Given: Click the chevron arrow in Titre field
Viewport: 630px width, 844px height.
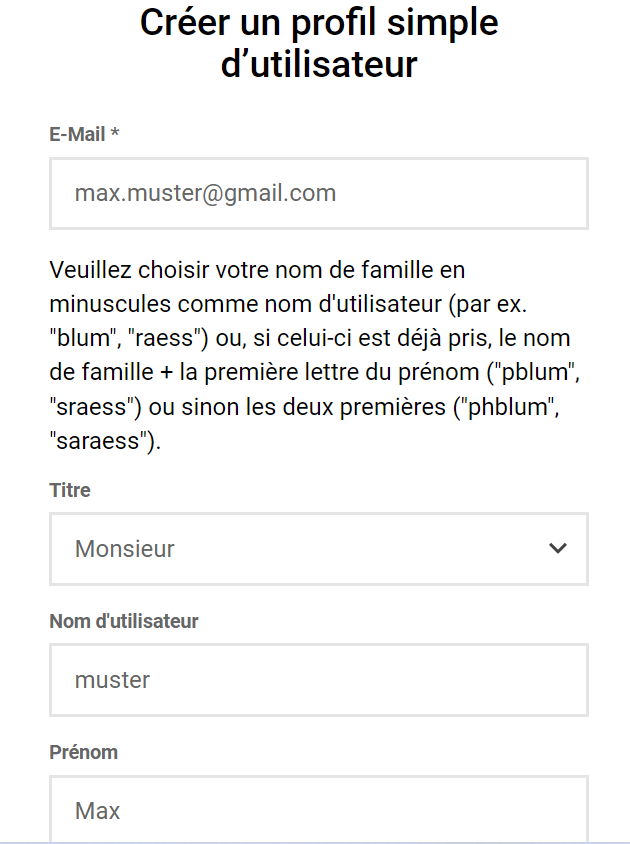Looking at the screenshot, I should [x=558, y=548].
